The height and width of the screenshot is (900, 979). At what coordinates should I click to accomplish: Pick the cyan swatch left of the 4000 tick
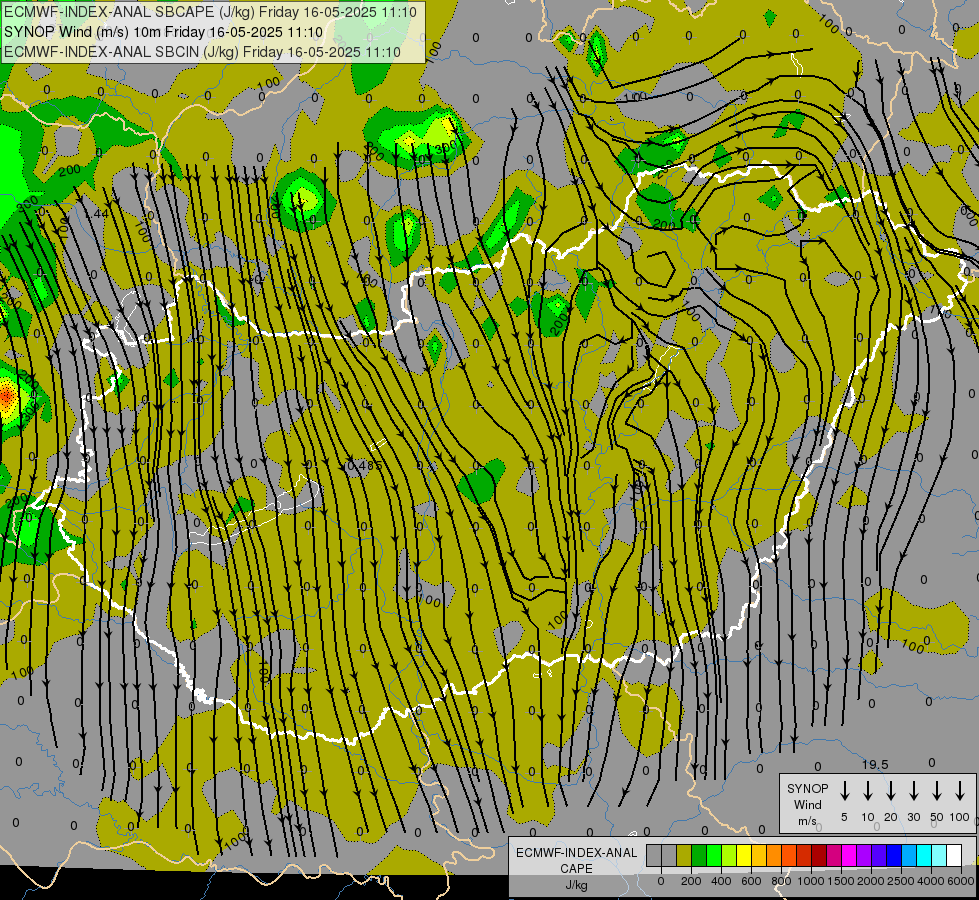[x=924, y=855]
